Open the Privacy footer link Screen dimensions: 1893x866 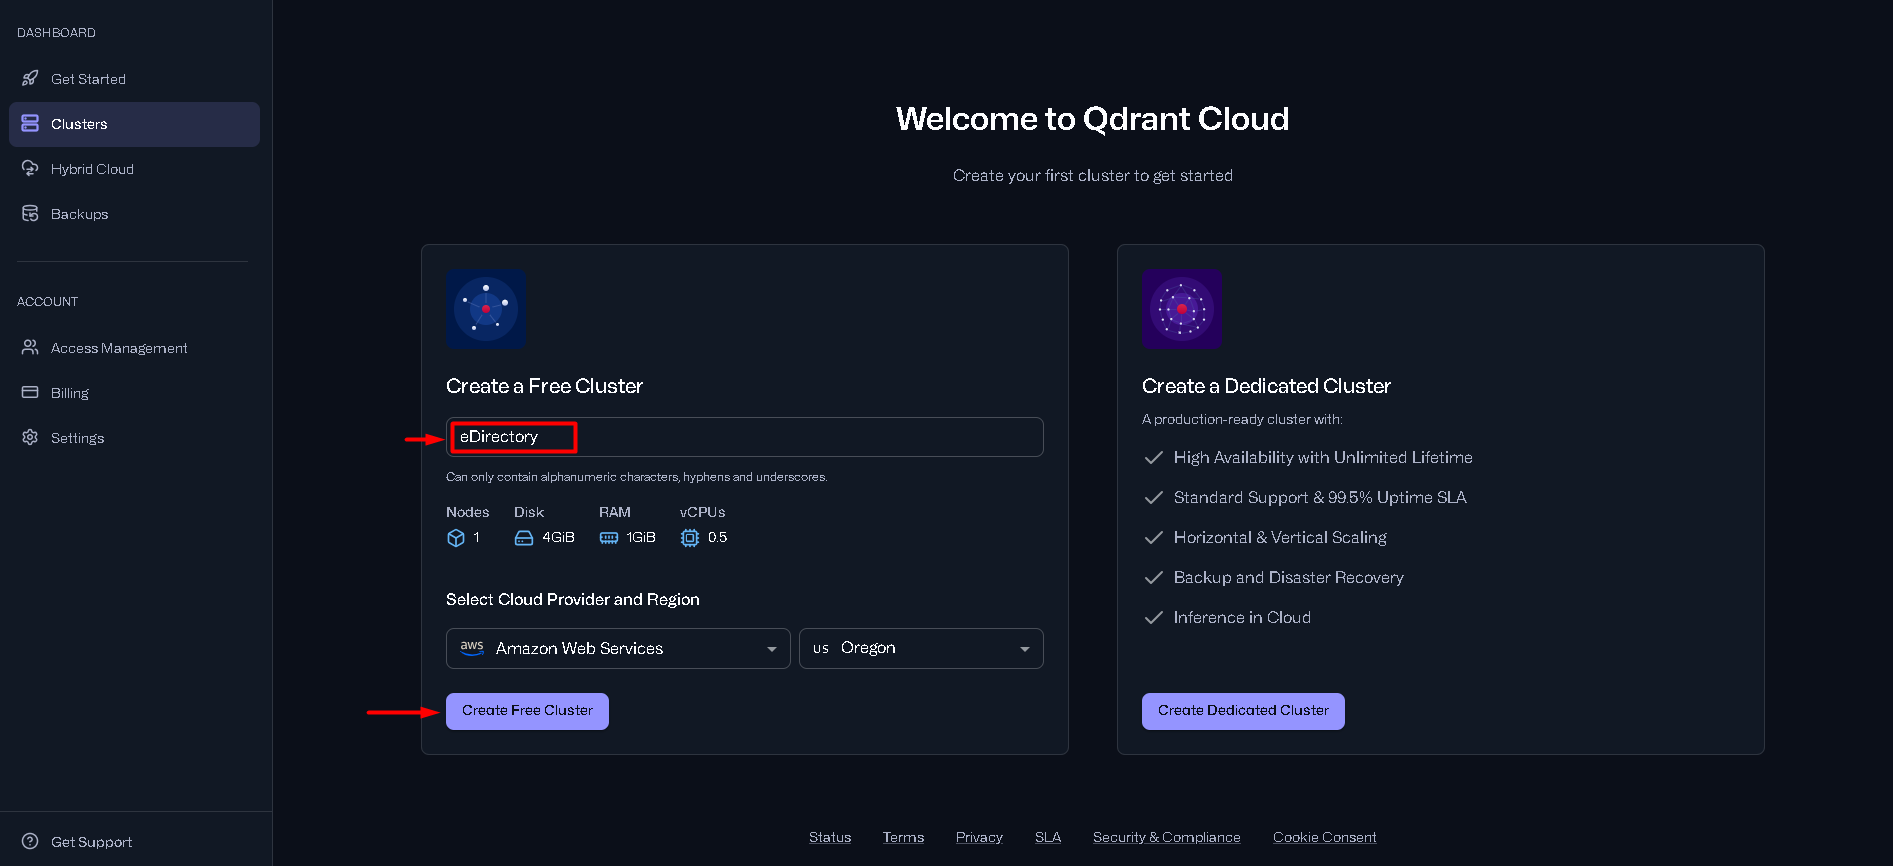point(979,837)
